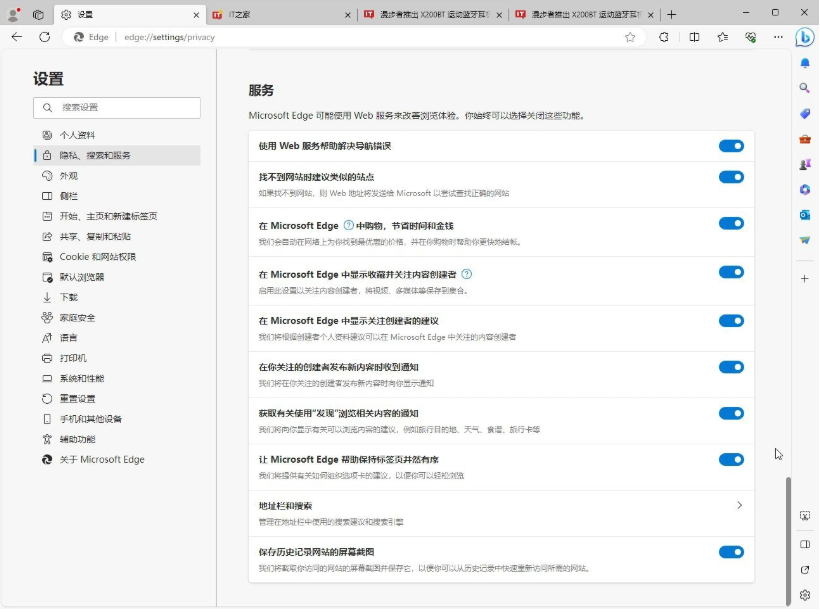
Task: Disable 保存历史记录网站的屏幕截图 switch
Action: [731, 552]
